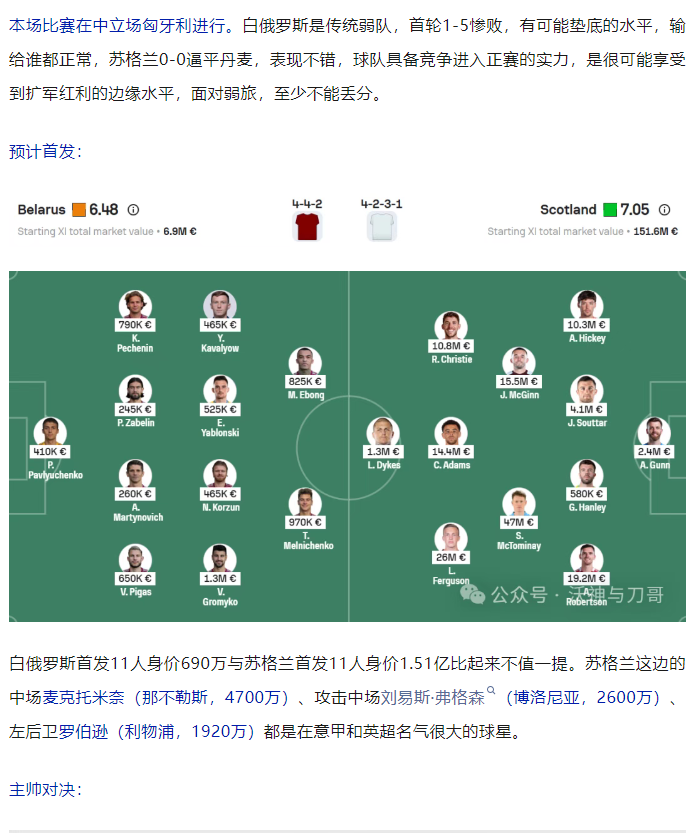Open goalkeeper A. Gunn's avatar

pyautogui.click(x=653, y=433)
